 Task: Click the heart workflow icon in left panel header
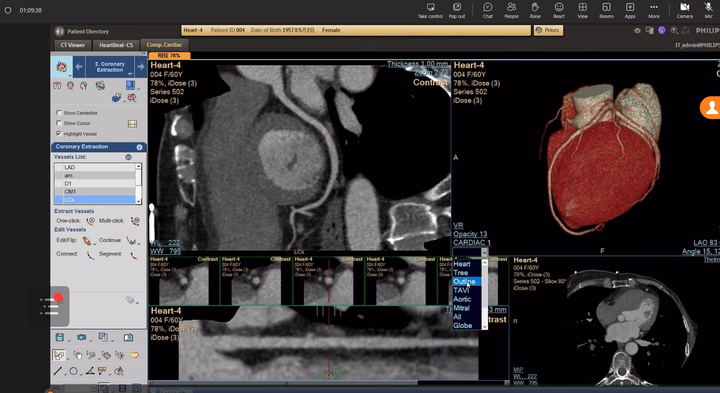click(61, 67)
